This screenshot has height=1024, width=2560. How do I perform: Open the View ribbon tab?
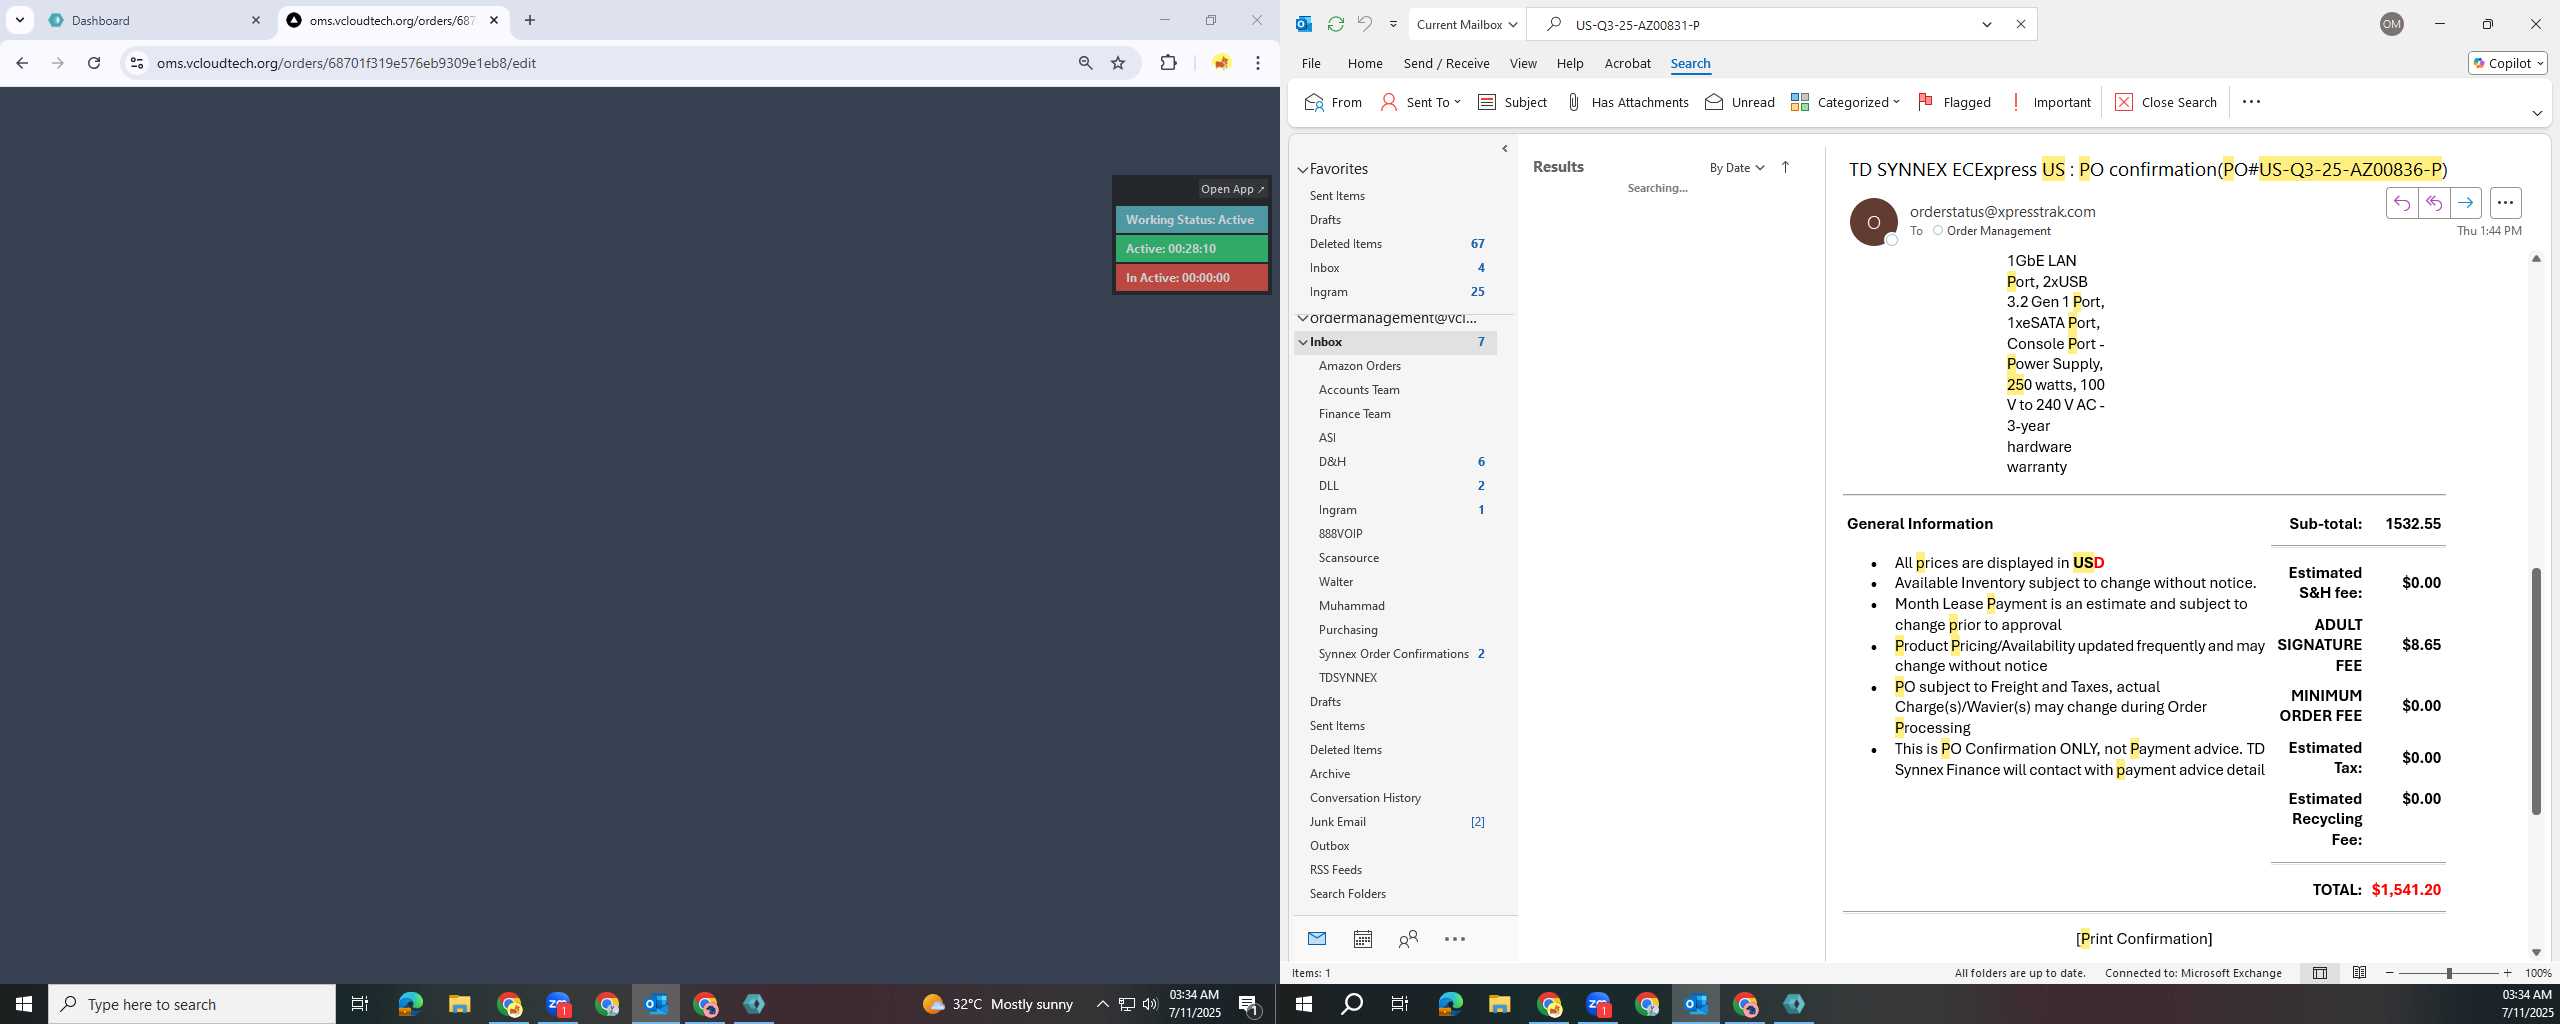tap(1523, 63)
